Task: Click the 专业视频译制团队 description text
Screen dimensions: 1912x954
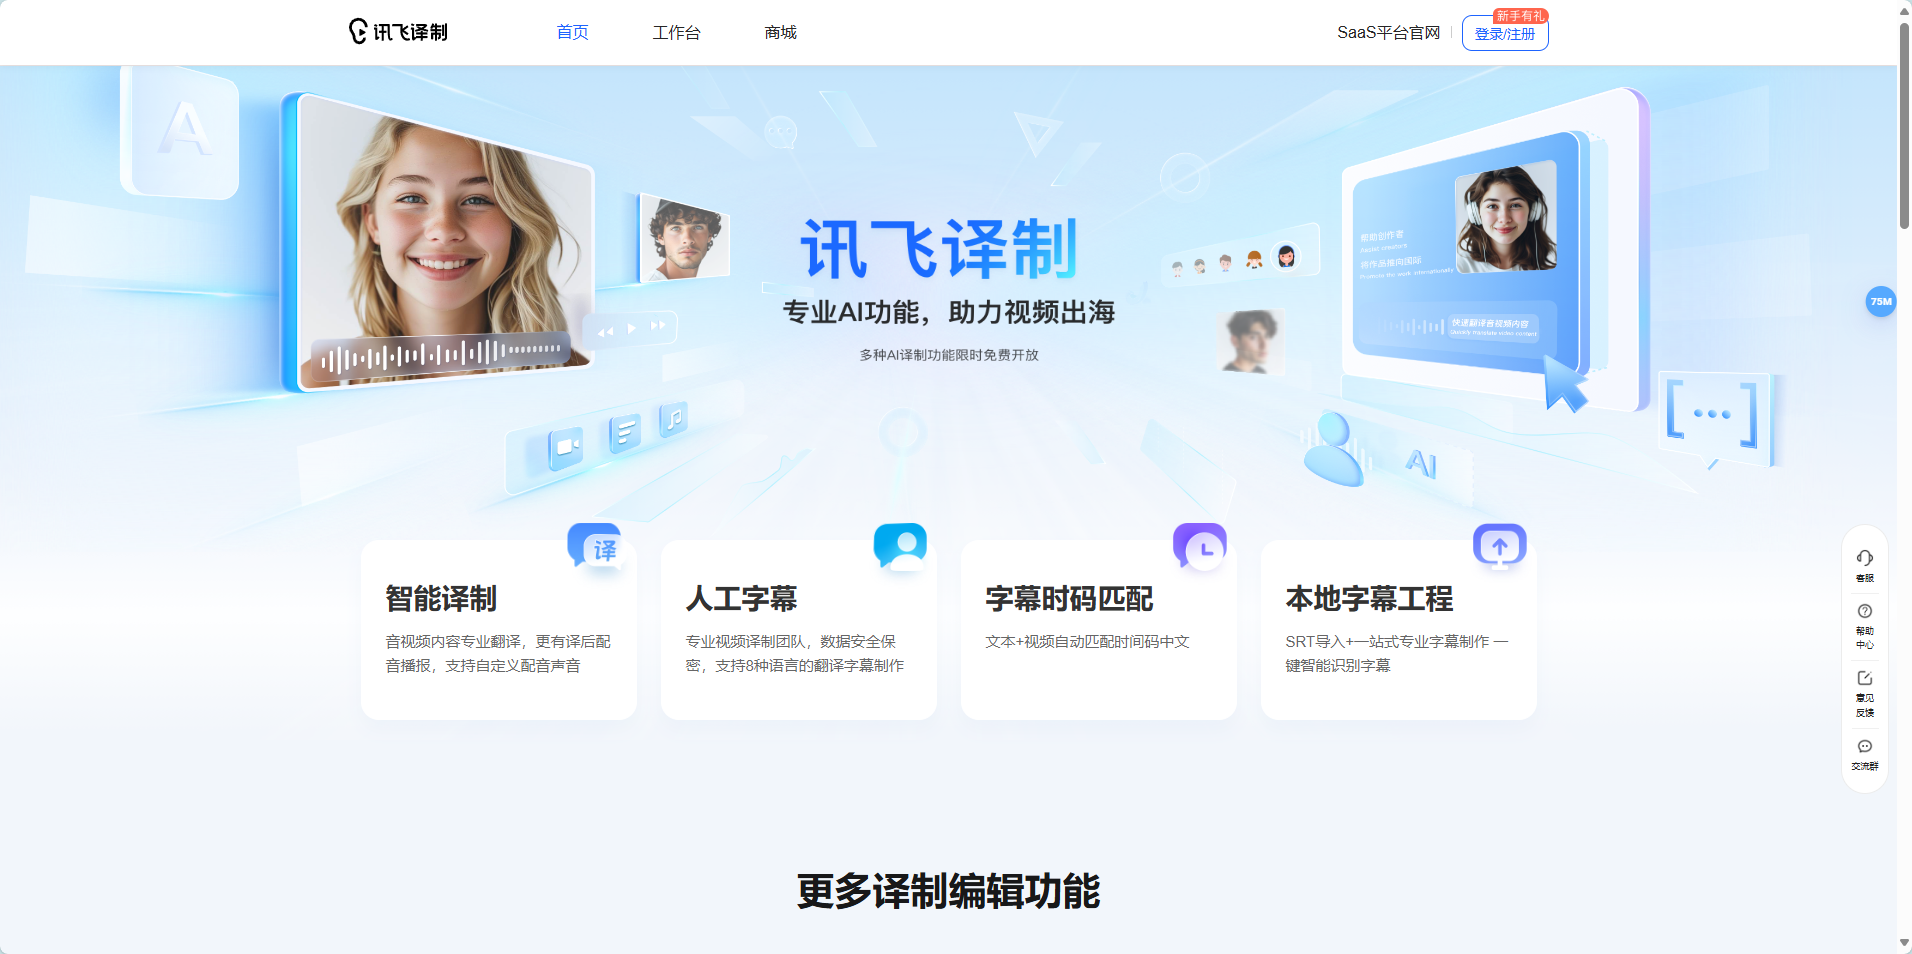Action: pos(795,653)
